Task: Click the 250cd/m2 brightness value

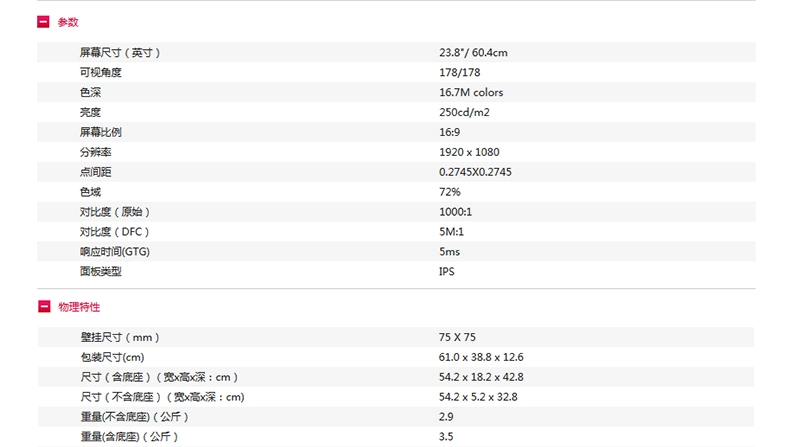Action: tap(464, 112)
